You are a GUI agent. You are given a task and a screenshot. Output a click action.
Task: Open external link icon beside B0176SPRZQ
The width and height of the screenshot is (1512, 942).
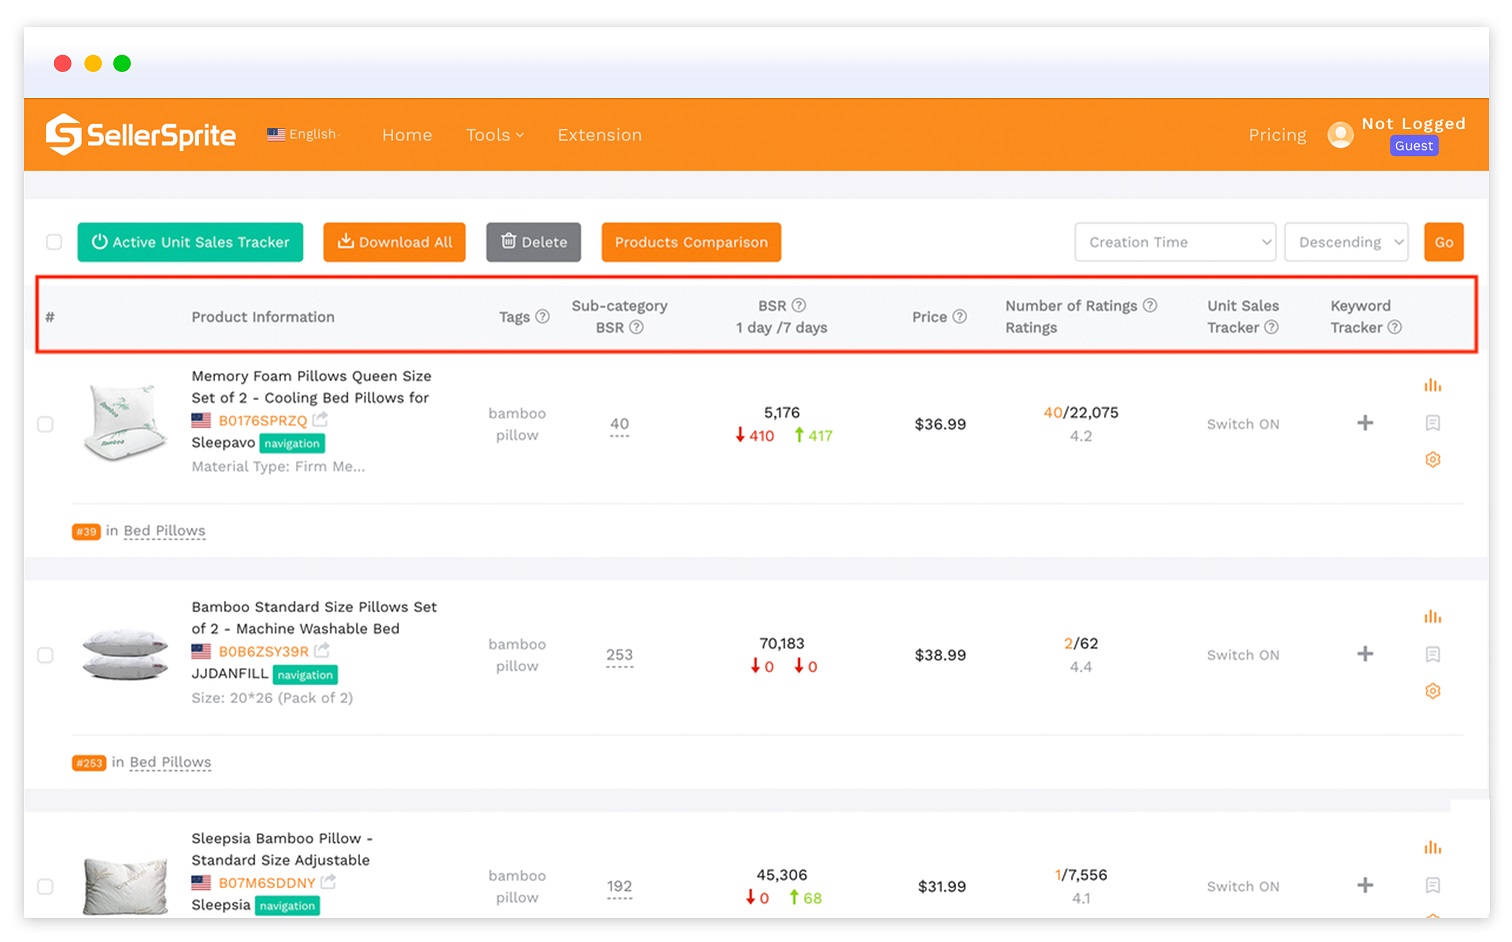[x=320, y=420]
